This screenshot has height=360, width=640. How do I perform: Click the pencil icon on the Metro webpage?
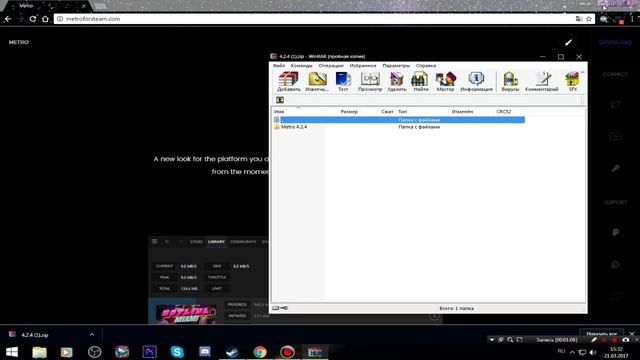[569, 42]
